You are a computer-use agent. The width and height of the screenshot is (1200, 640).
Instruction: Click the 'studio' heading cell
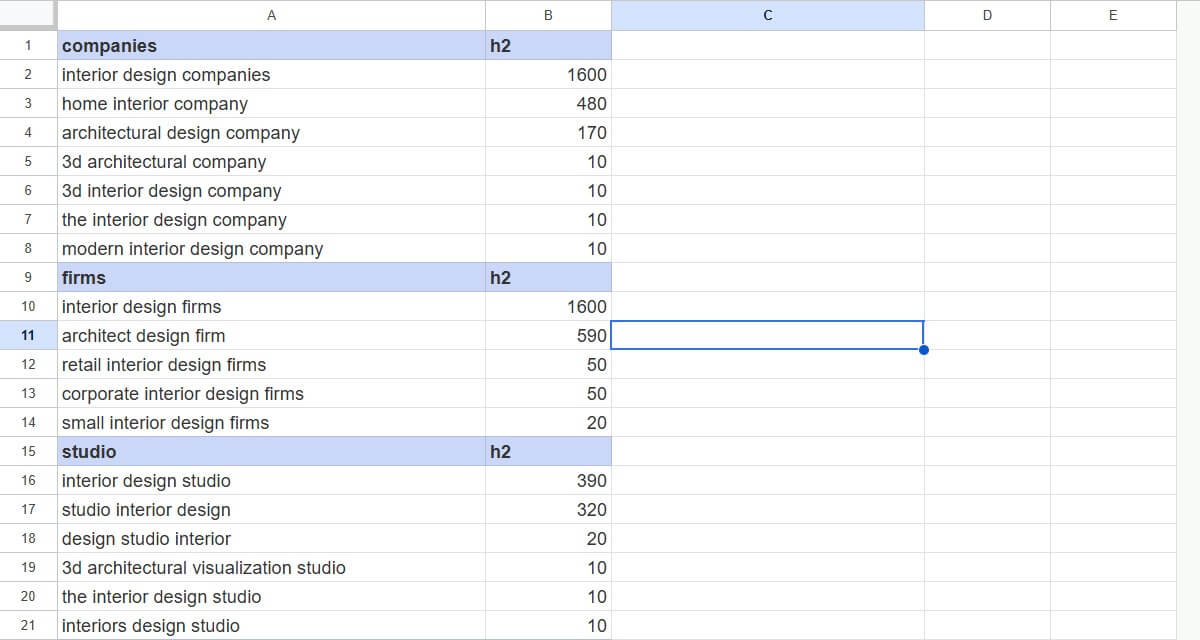(271, 451)
